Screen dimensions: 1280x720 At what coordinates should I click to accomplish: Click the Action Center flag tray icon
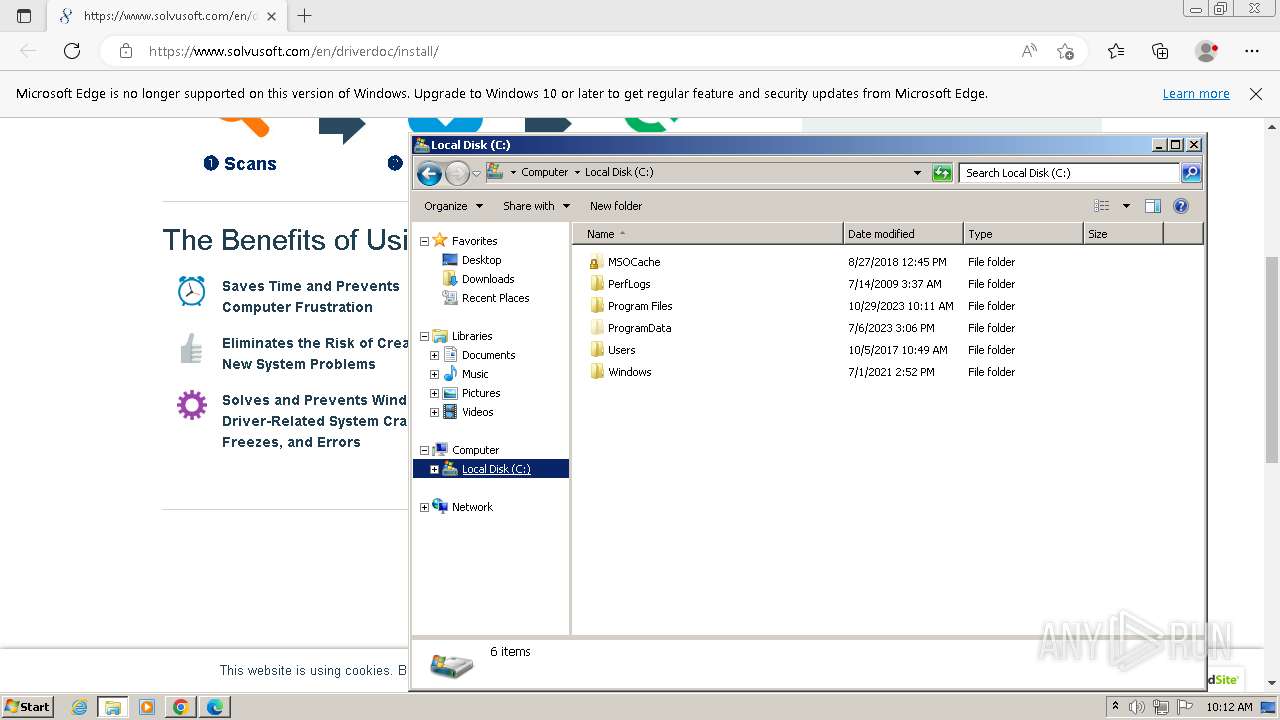1185,707
